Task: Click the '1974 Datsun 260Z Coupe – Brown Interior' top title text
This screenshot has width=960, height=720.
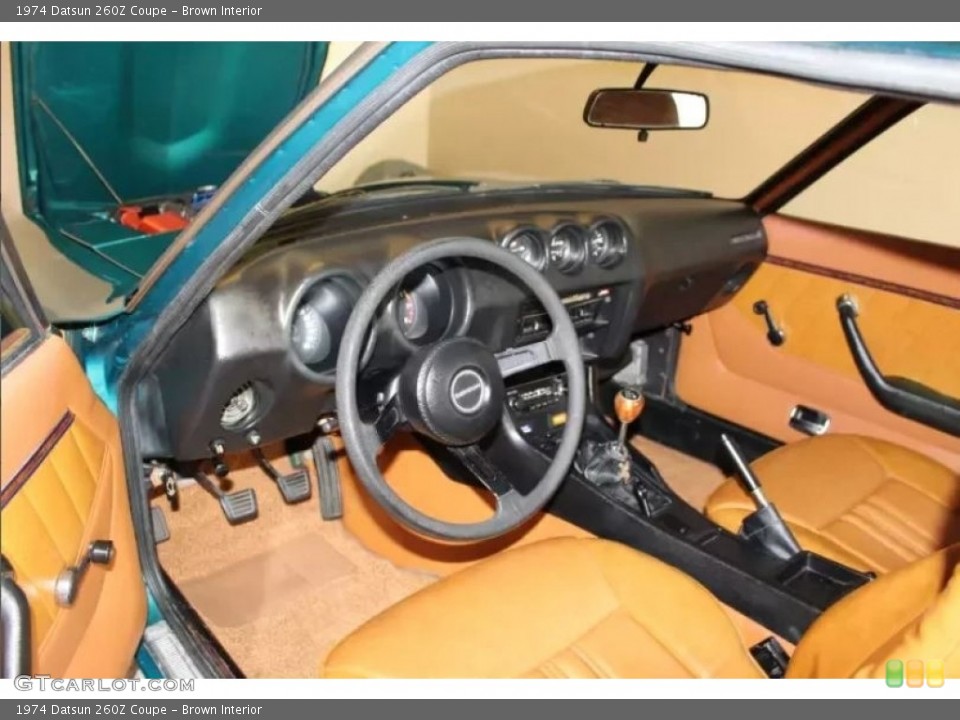Action: tap(139, 10)
